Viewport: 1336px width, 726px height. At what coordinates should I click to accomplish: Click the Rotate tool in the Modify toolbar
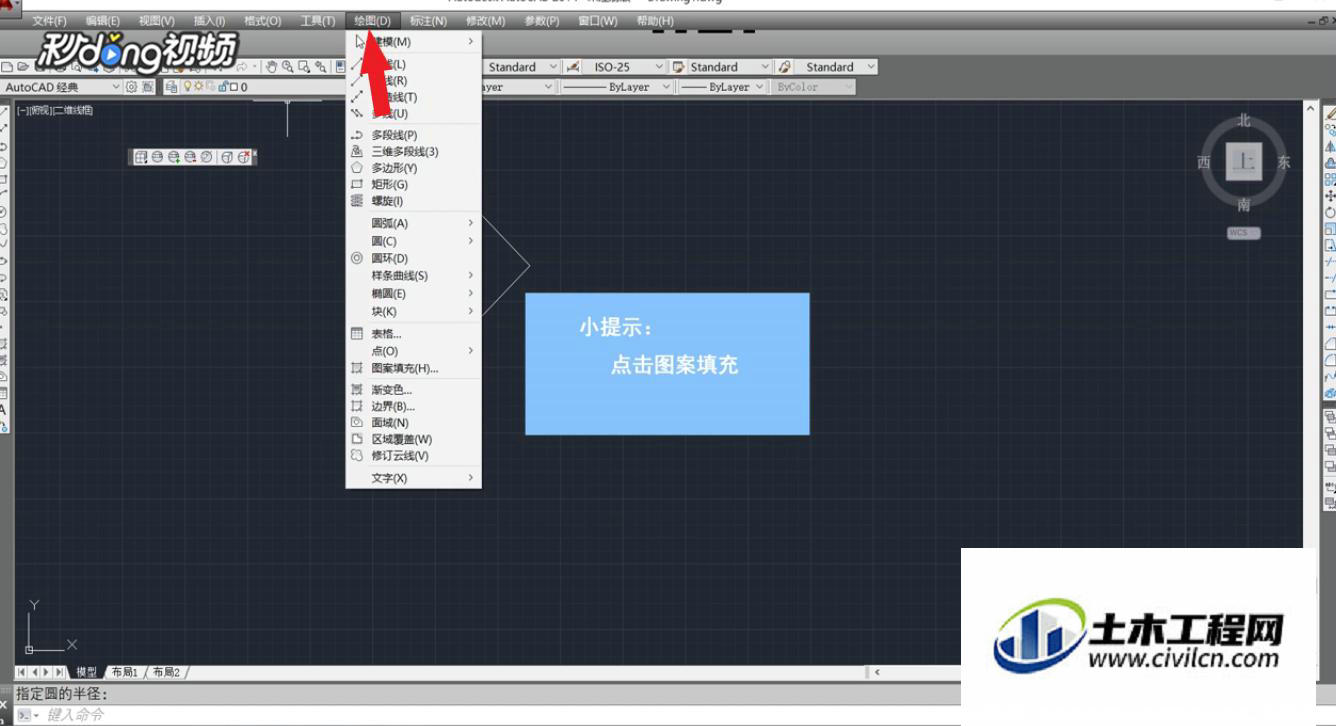pos(1330,212)
